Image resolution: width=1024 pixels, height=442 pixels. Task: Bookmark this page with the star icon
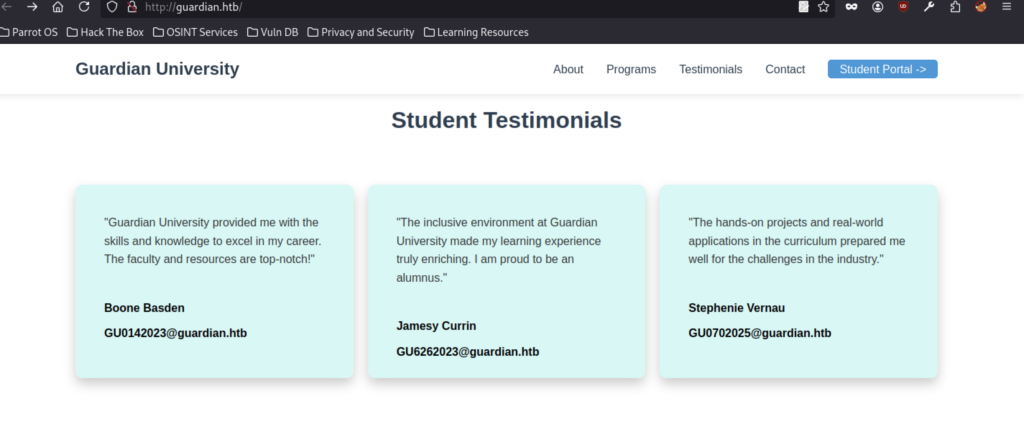pos(823,7)
